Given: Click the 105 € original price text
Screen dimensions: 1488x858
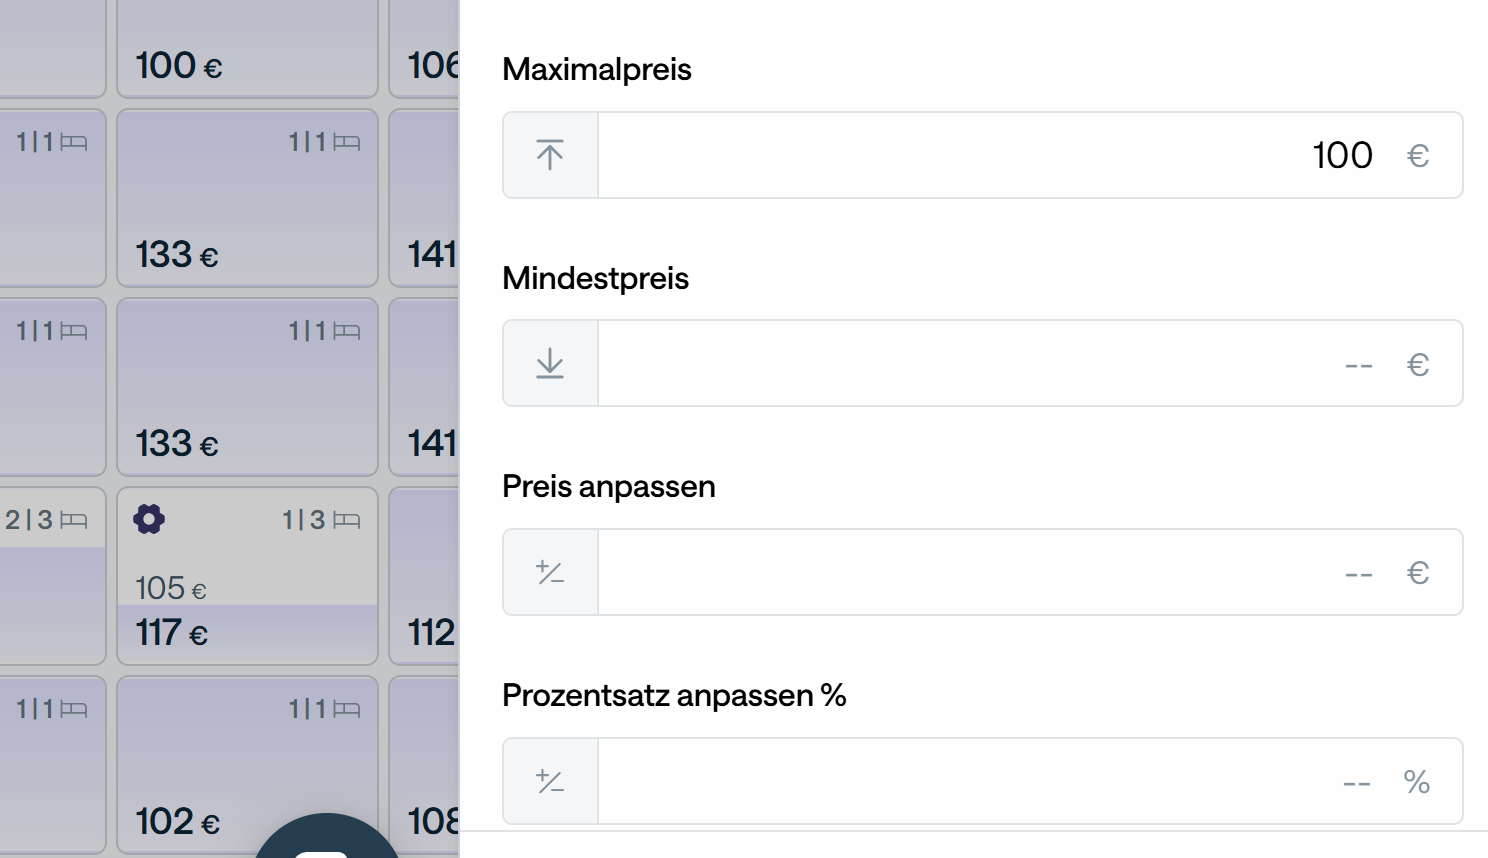Looking at the screenshot, I should point(171,588).
